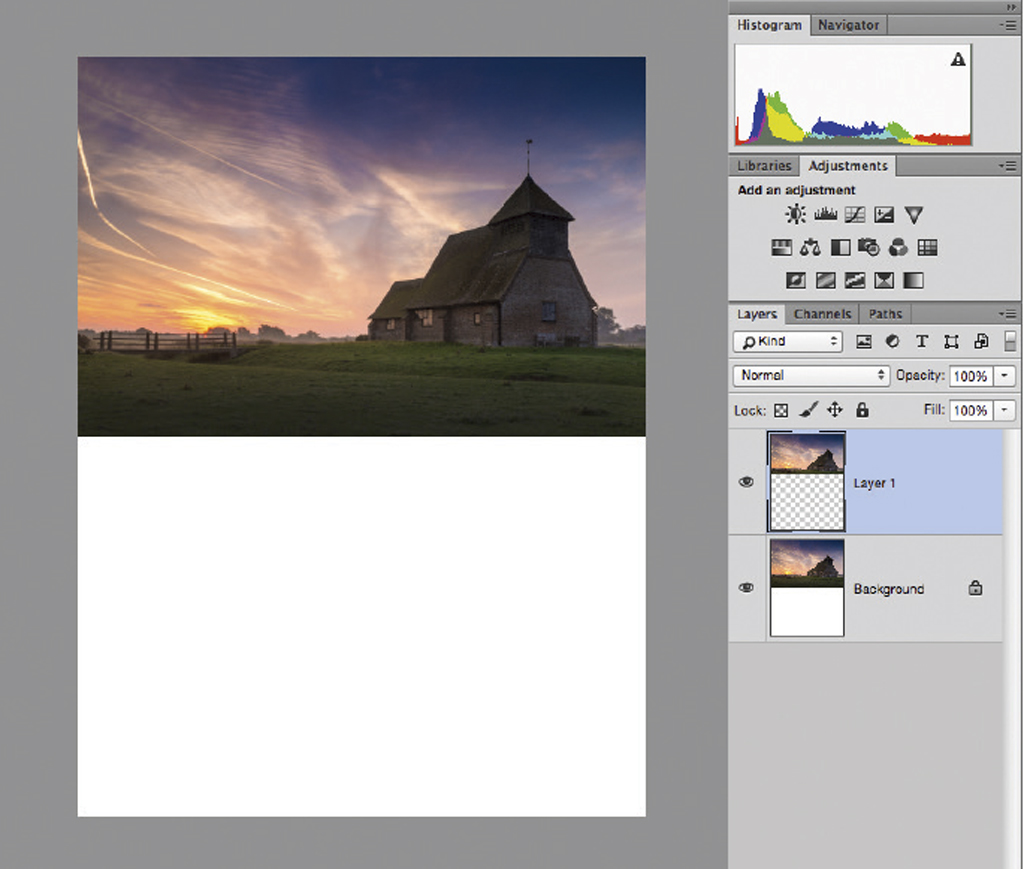Toggle the layer filtering switch

(x=1010, y=341)
